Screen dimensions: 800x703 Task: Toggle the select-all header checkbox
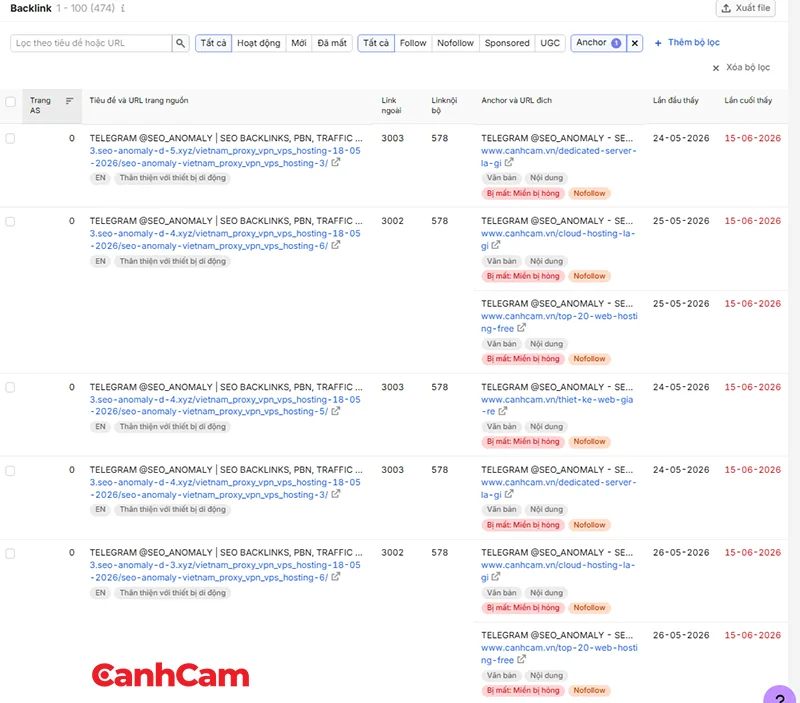coord(10,101)
